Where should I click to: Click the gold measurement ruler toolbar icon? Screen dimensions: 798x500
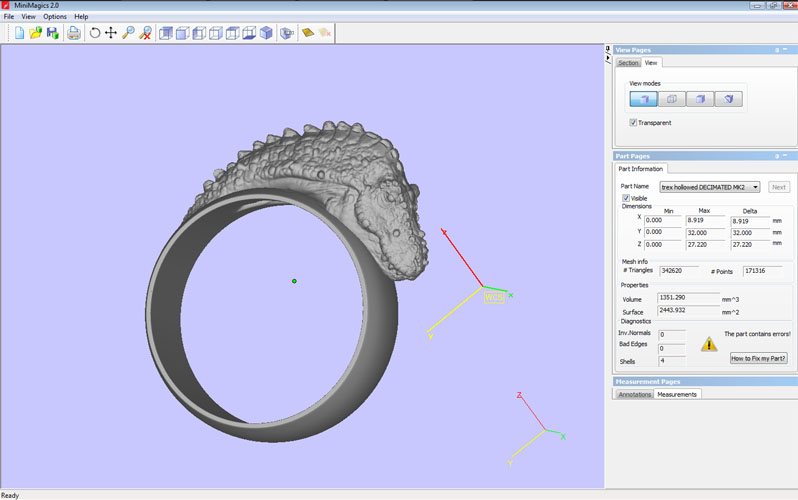click(x=308, y=33)
